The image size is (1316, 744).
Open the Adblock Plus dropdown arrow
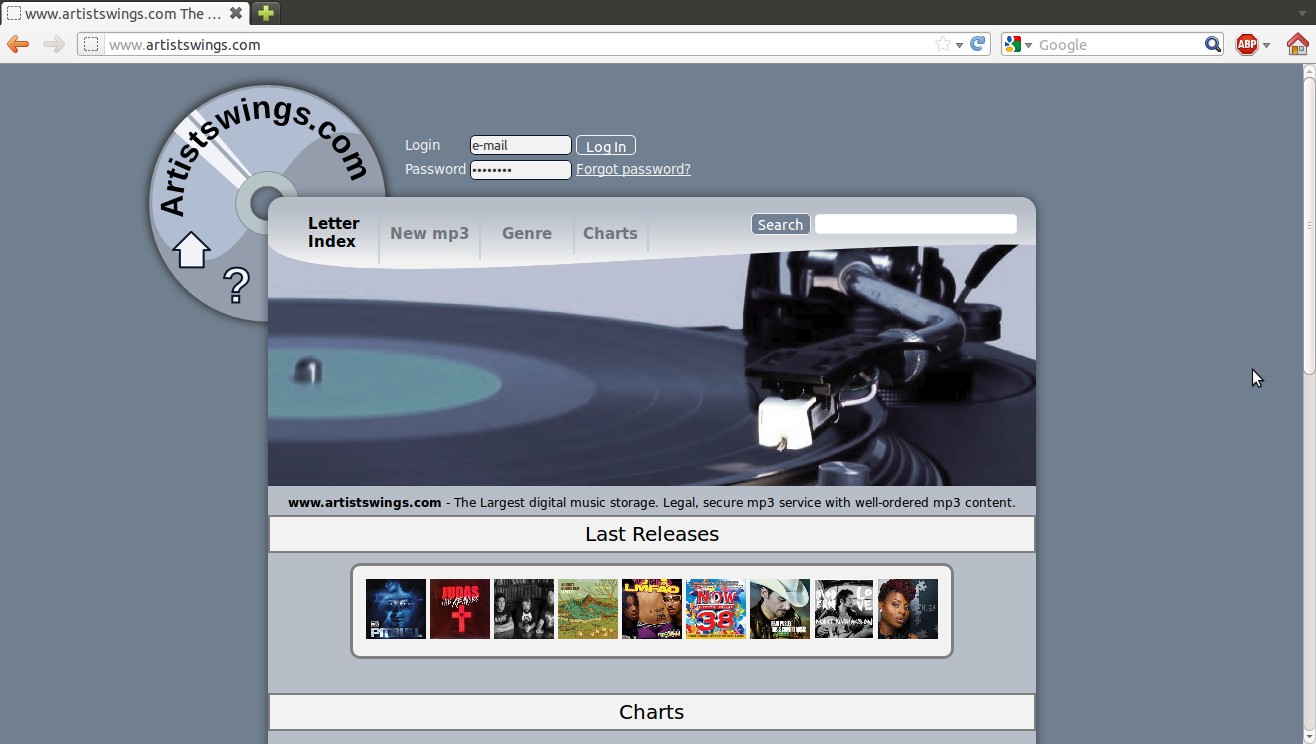pos(1266,45)
